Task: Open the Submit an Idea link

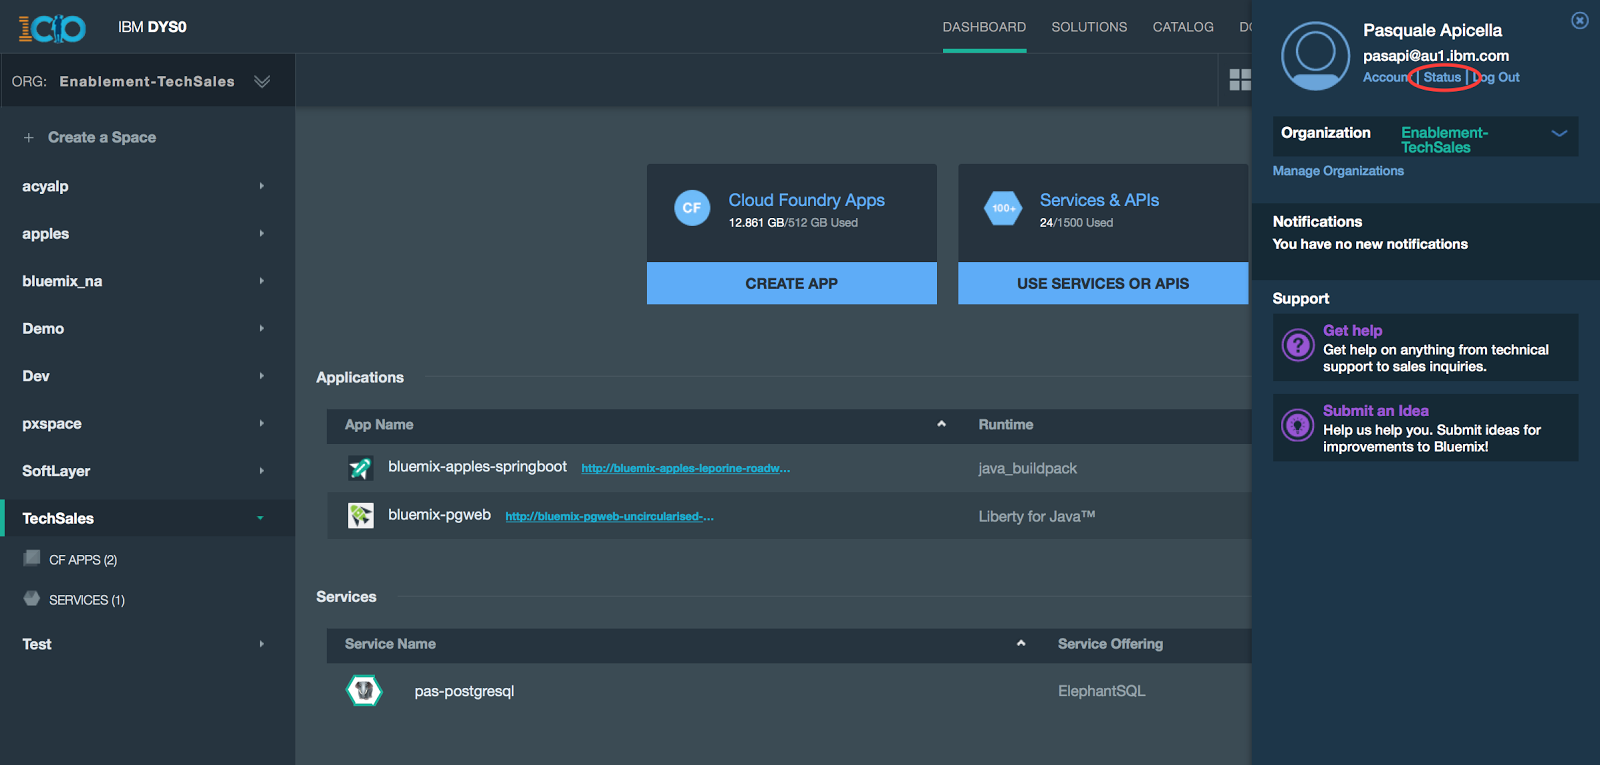Action: (x=1376, y=411)
